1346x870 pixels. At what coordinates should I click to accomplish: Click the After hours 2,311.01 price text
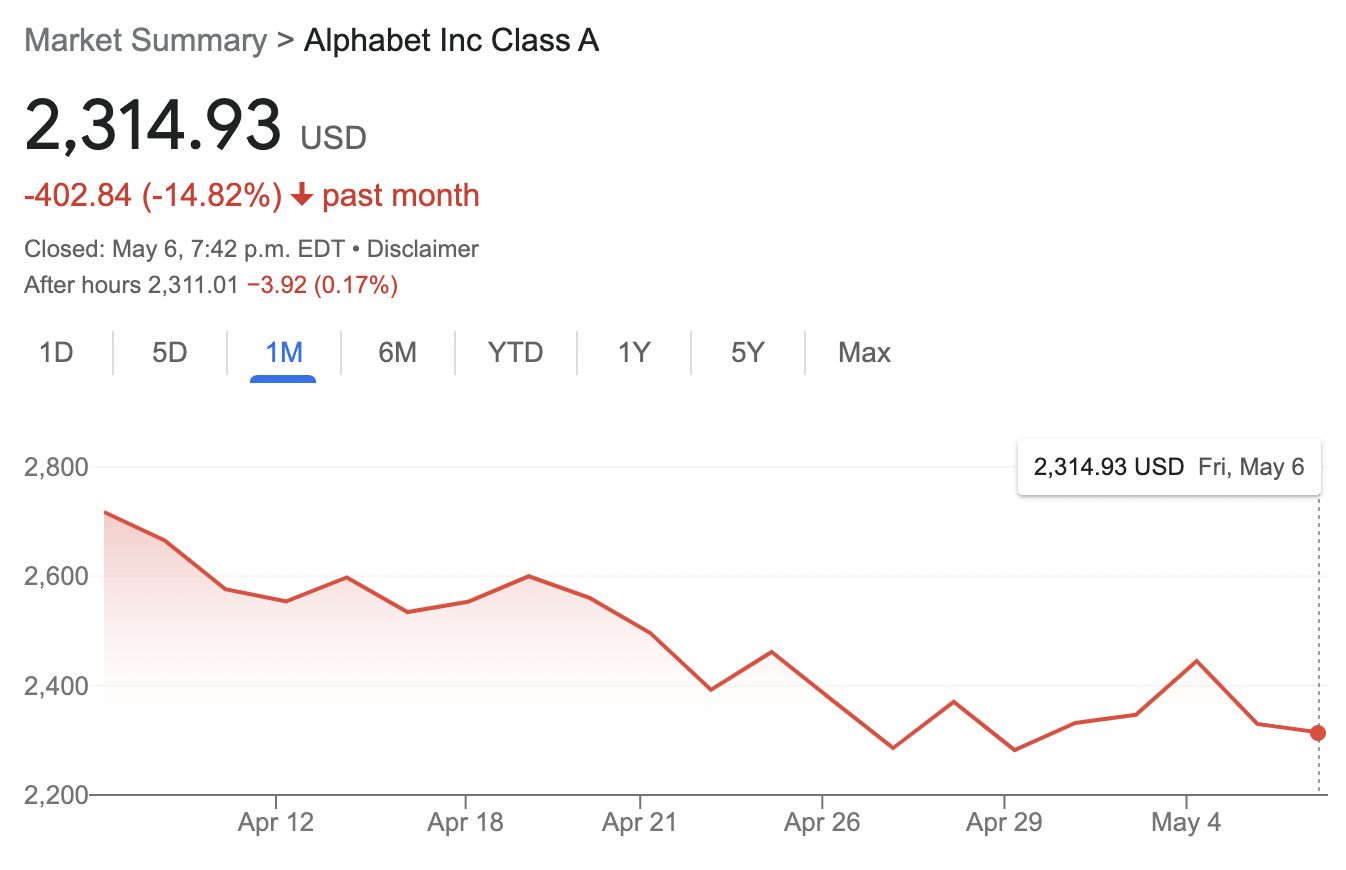[x=131, y=286]
